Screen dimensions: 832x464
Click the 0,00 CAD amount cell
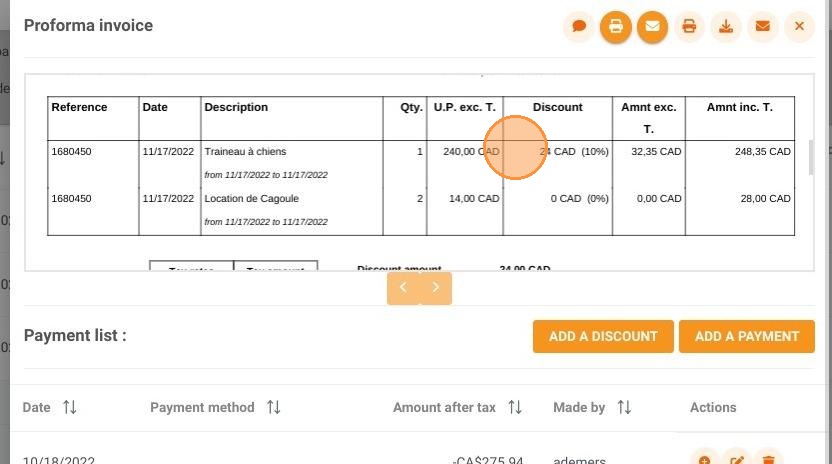point(659,199)
